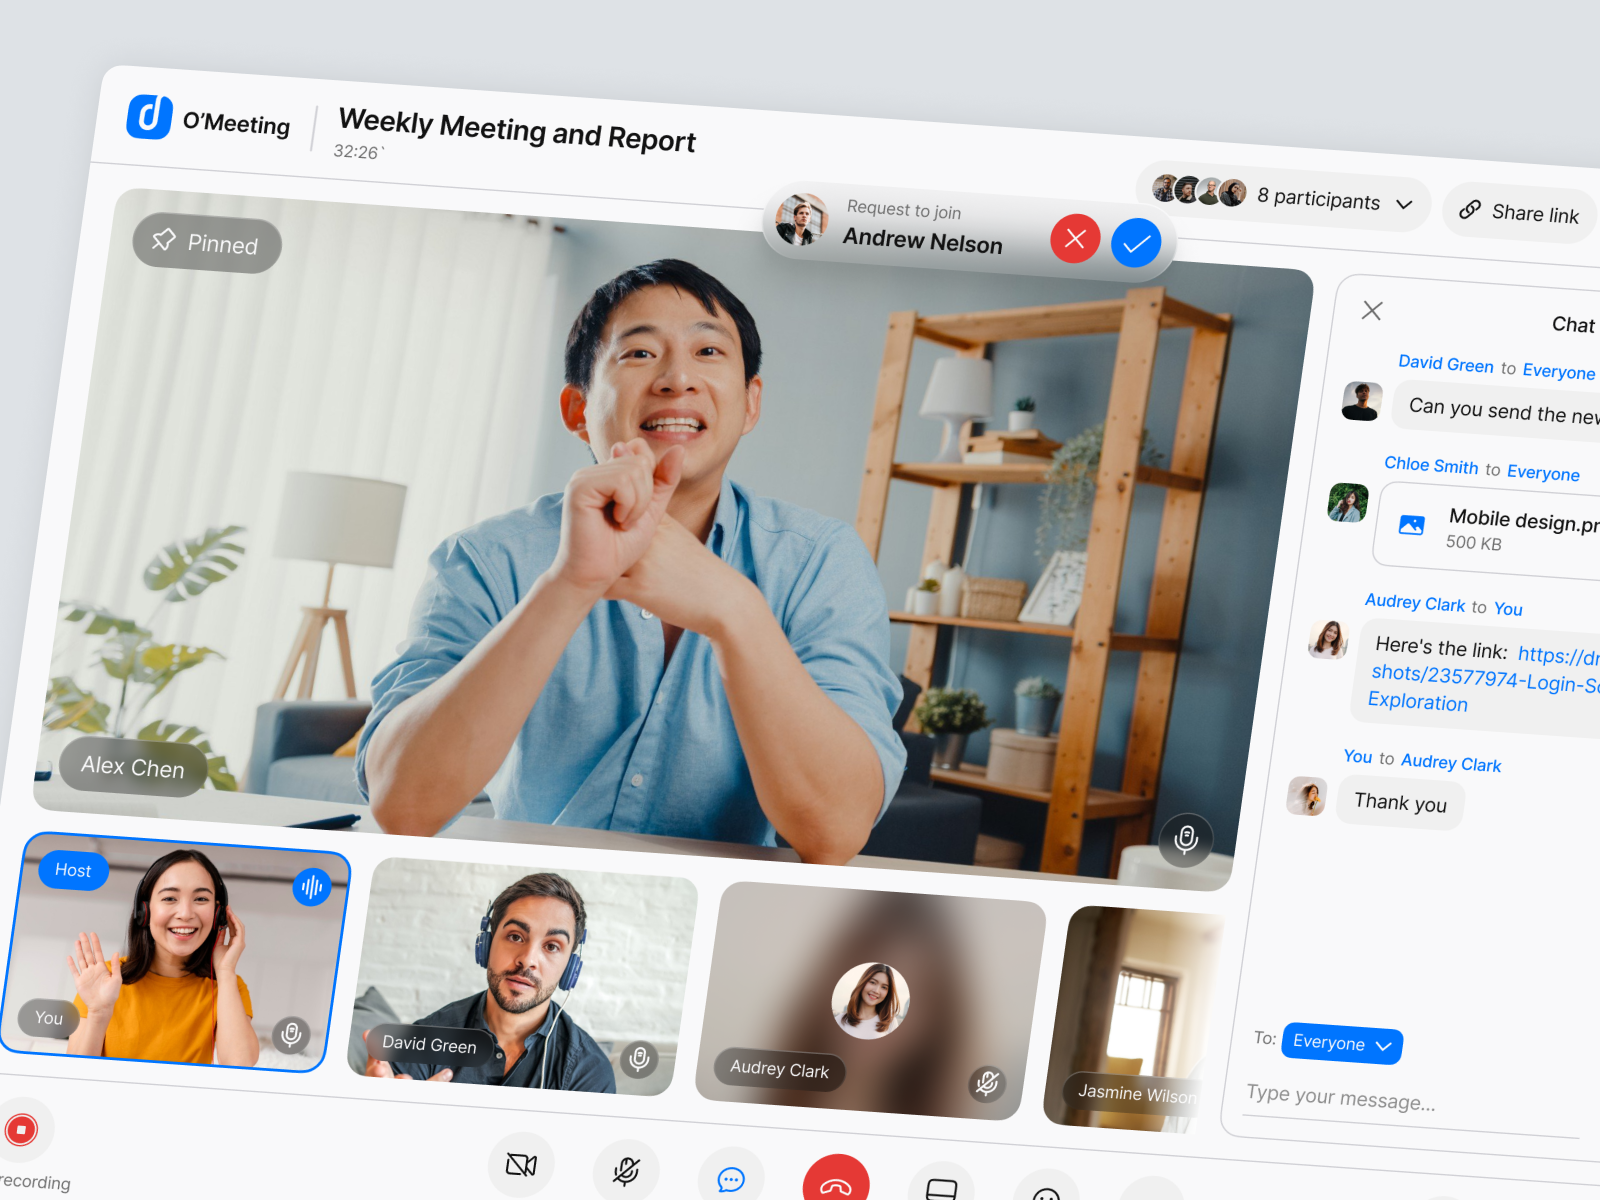Click your avatar beside Thank you message
The width and height of the screenshot is (1600, 1200).
[1307, 797]
